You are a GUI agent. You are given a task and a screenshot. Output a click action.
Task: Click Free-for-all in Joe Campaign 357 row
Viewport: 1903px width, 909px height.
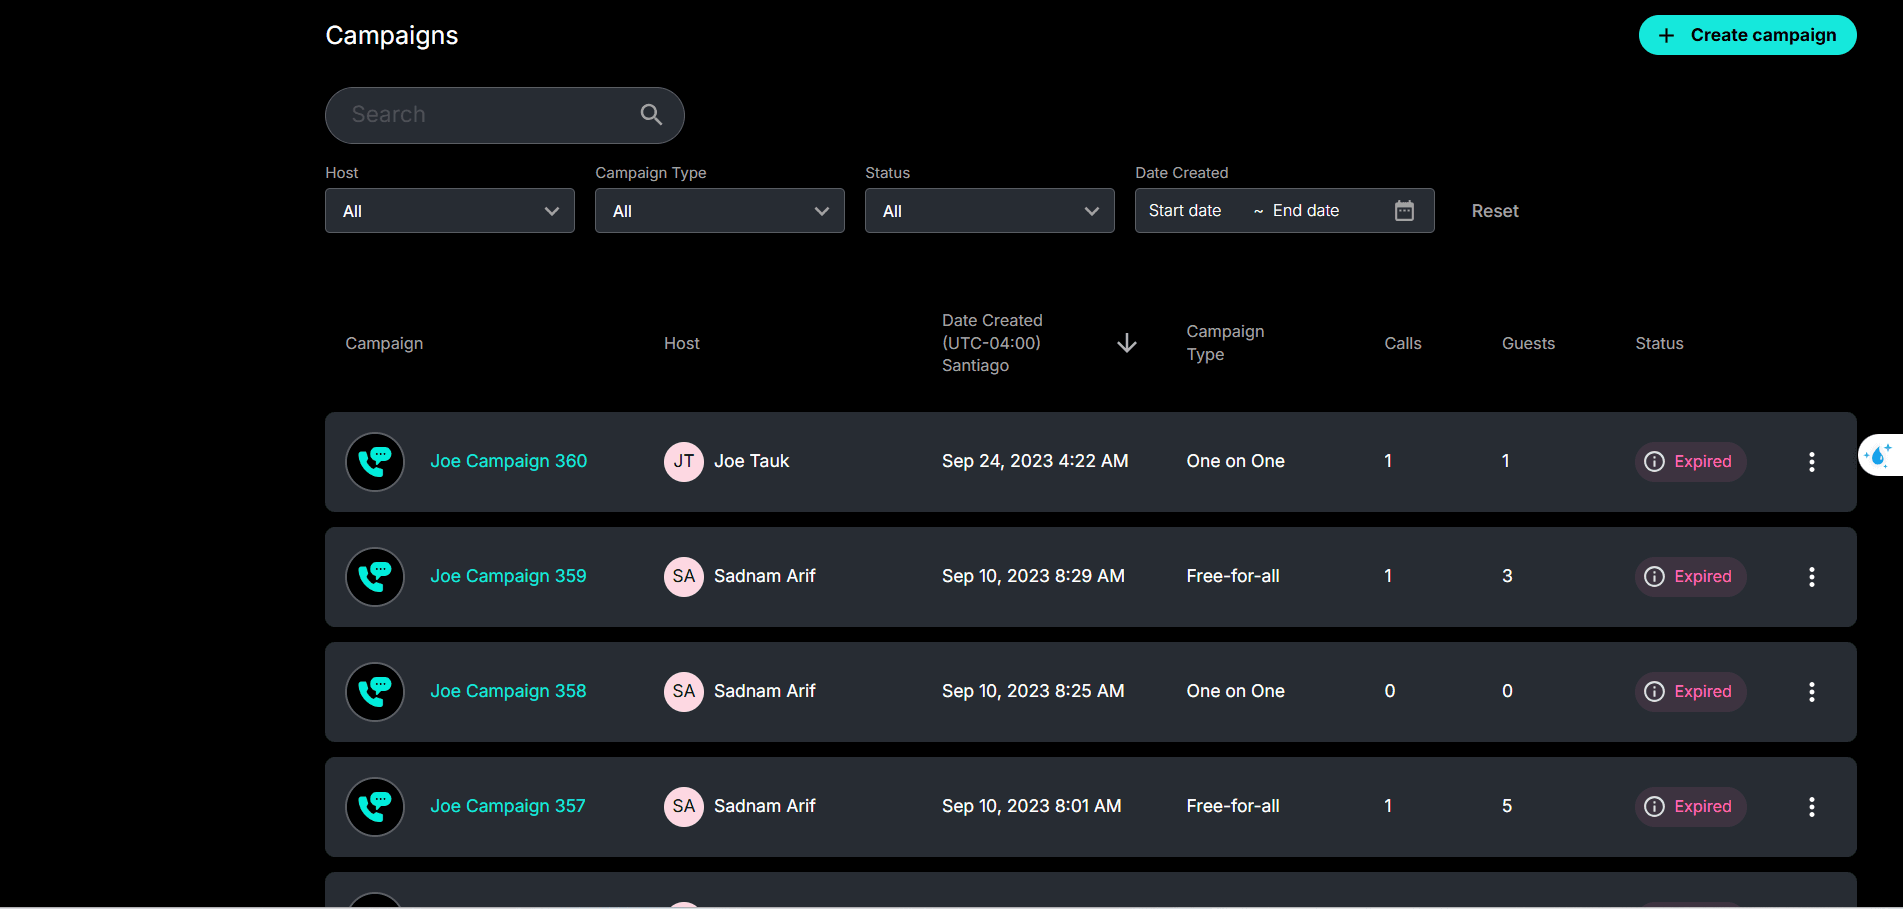click(1233, 806)
